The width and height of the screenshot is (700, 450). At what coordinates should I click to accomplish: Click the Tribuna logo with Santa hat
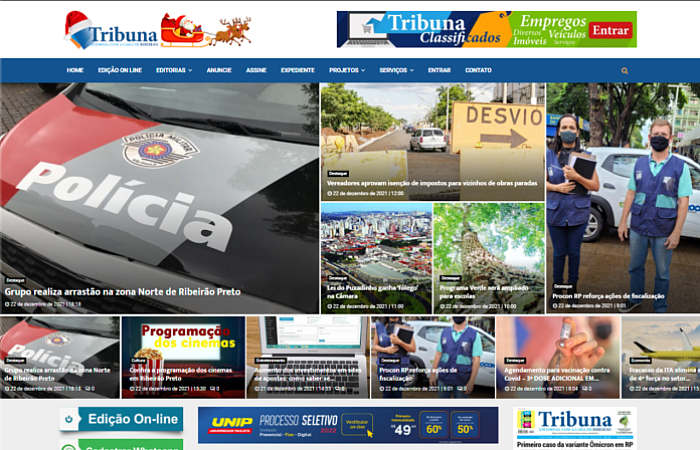(111, 31)
